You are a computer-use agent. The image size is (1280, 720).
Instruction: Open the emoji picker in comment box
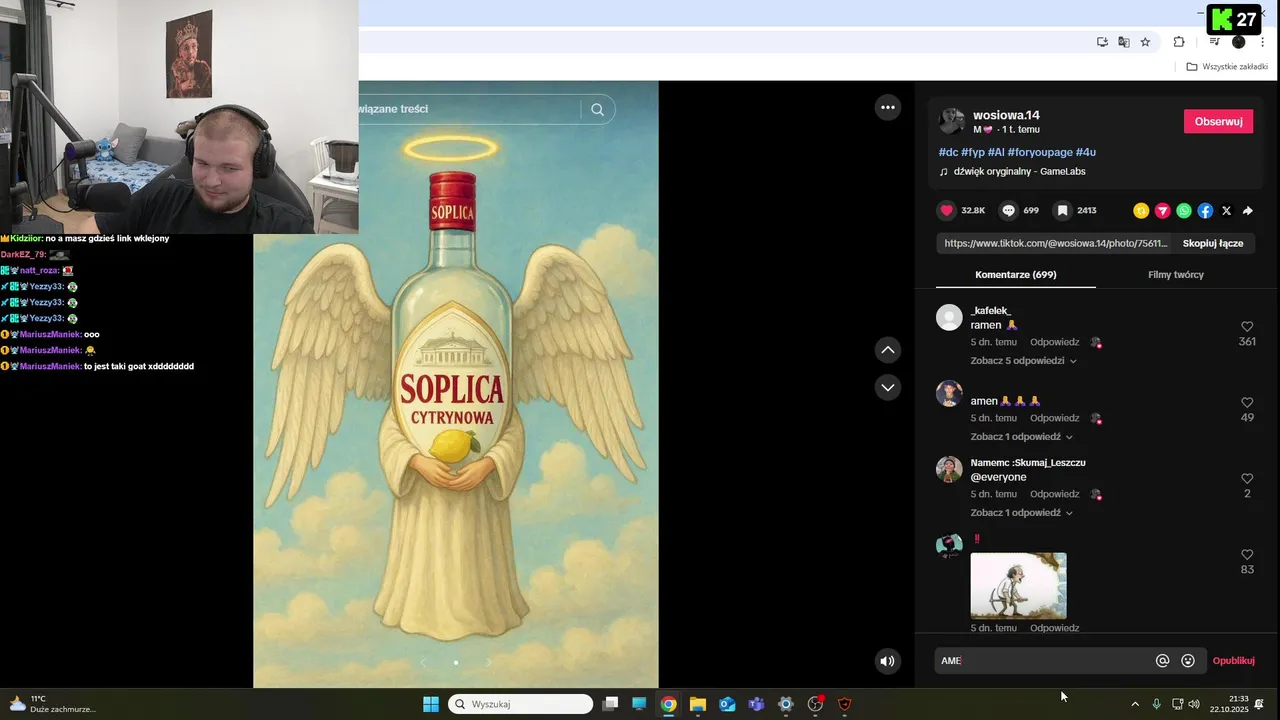[x=1188, y=661]
